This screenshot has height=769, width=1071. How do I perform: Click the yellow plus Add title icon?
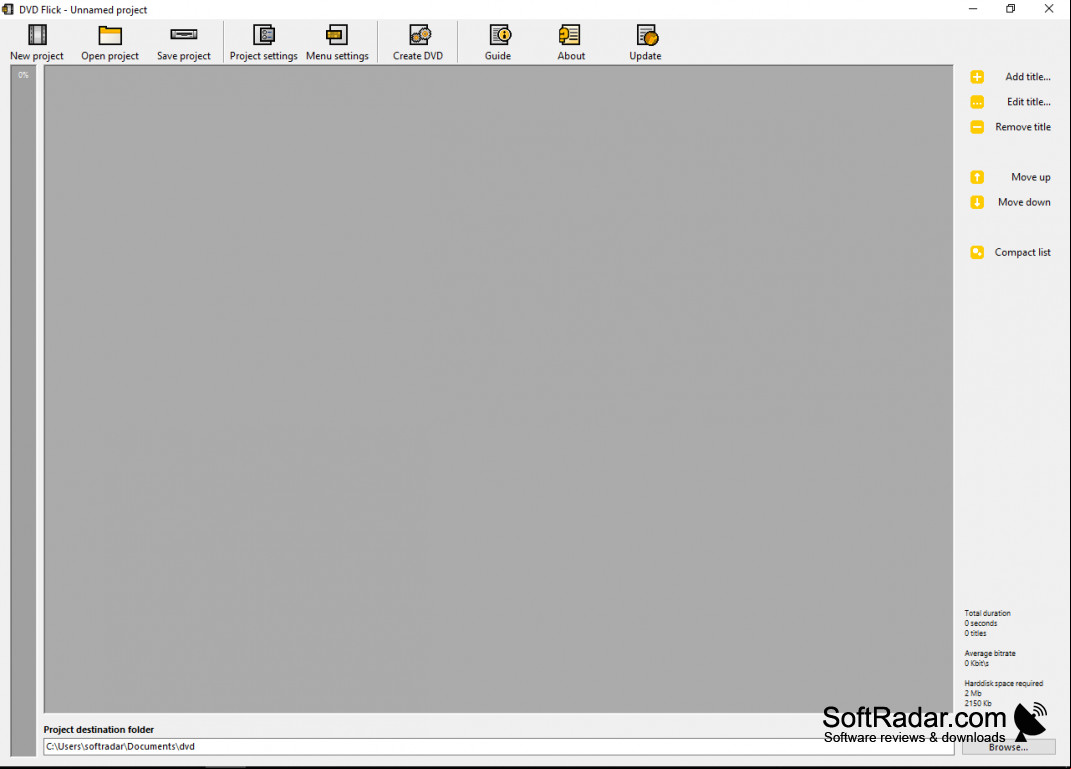pos(977,76)
